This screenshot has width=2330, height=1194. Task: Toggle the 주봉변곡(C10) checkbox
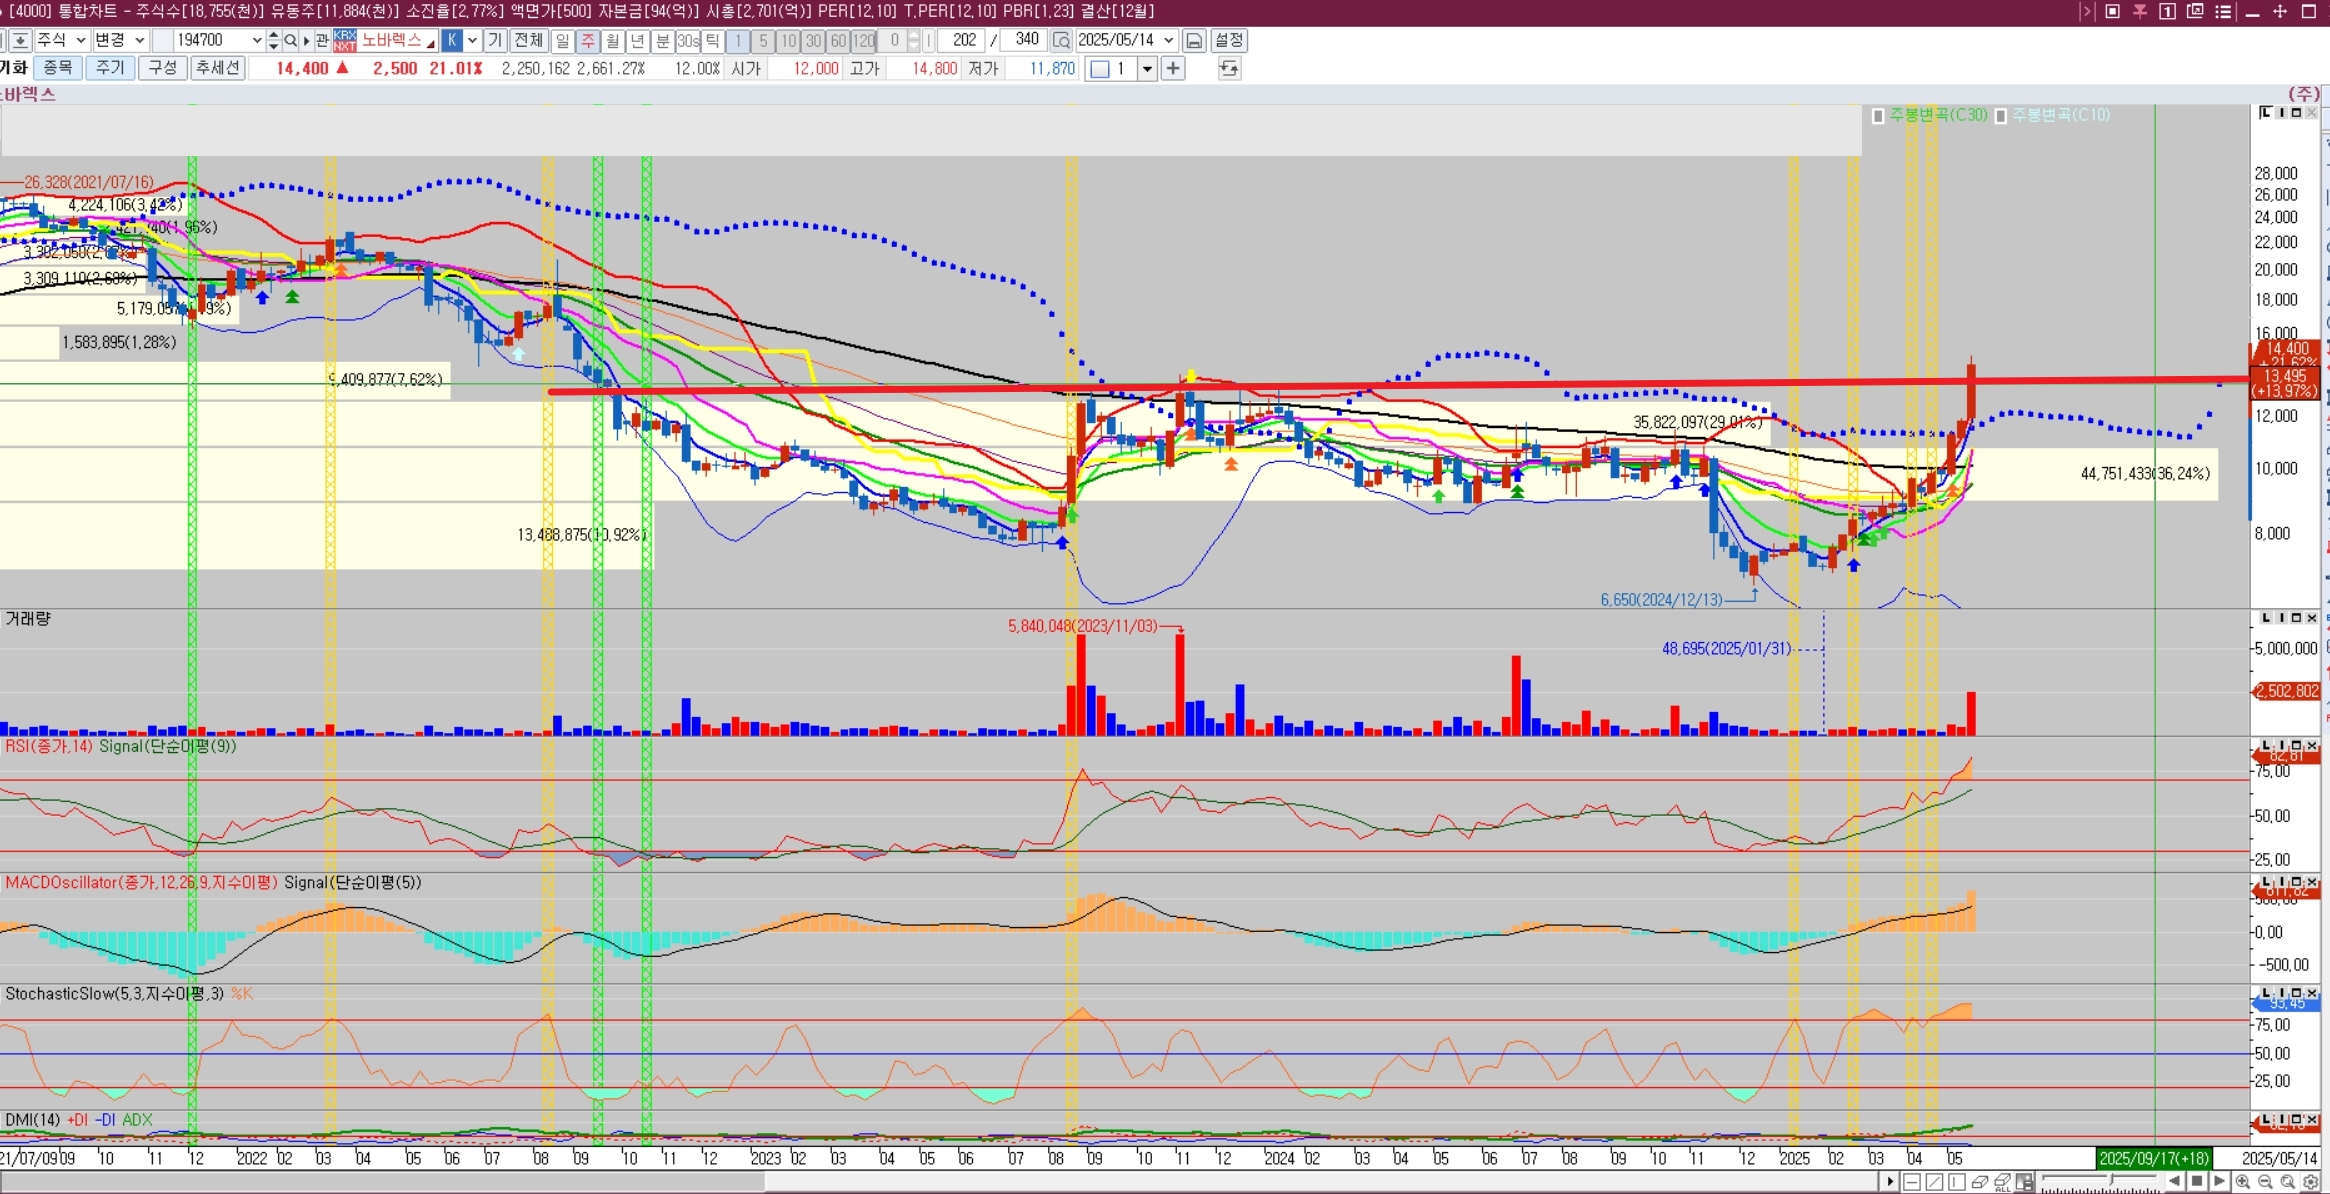tap(2001, 116)
